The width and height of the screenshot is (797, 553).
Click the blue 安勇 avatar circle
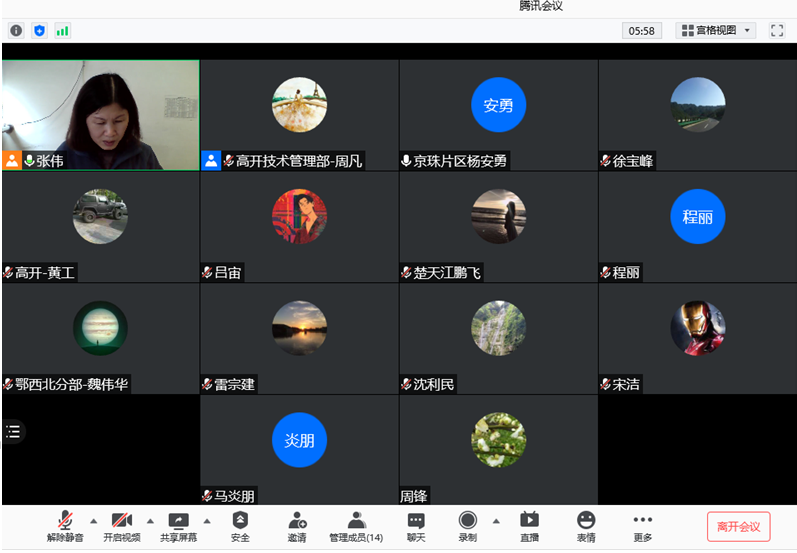click(499, 105)
